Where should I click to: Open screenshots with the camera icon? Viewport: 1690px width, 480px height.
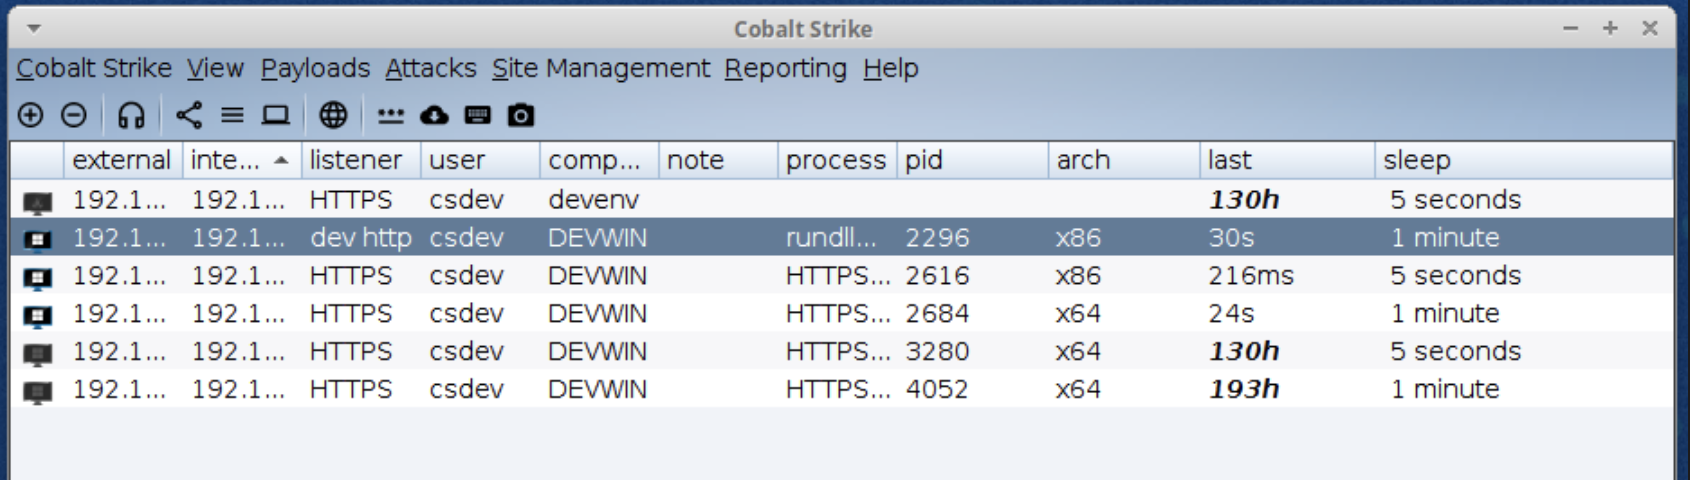point(521,116)
